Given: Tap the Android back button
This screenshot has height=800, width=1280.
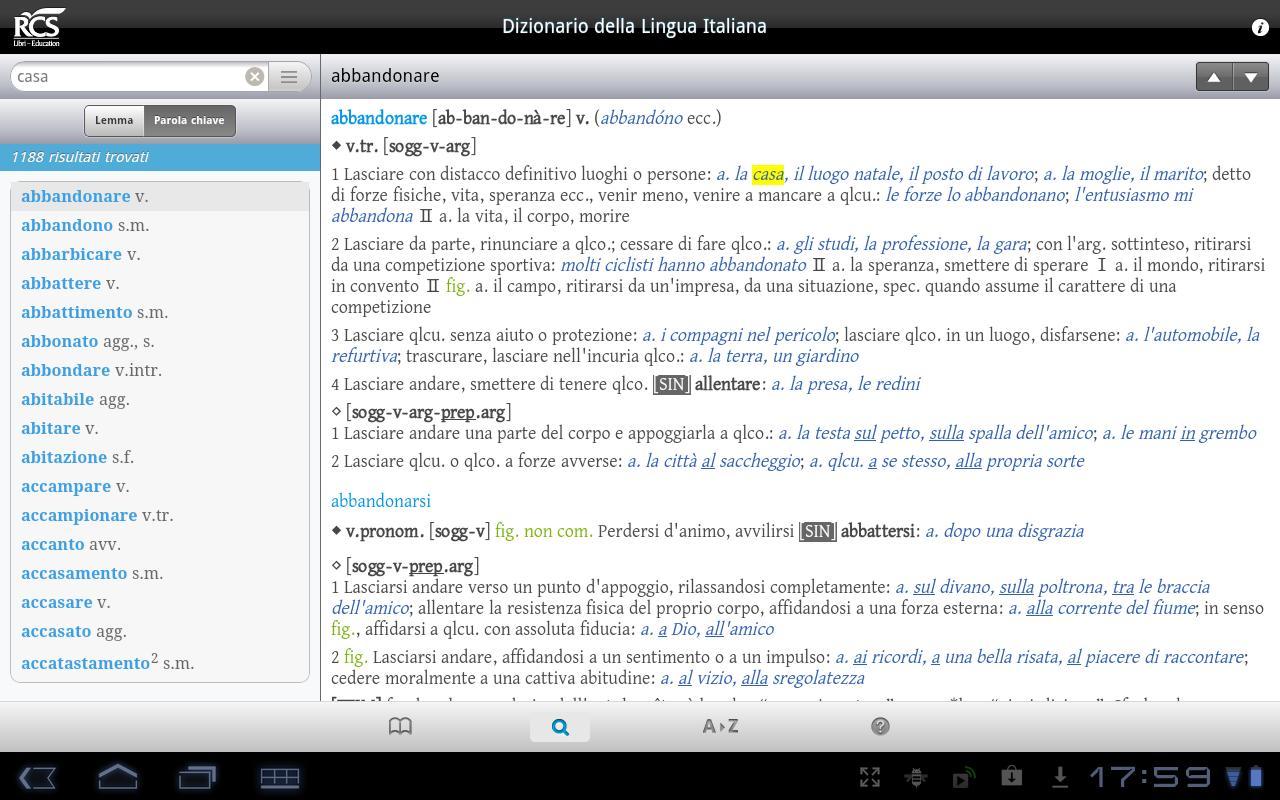Looking at the screenshot, I should 37,777.
